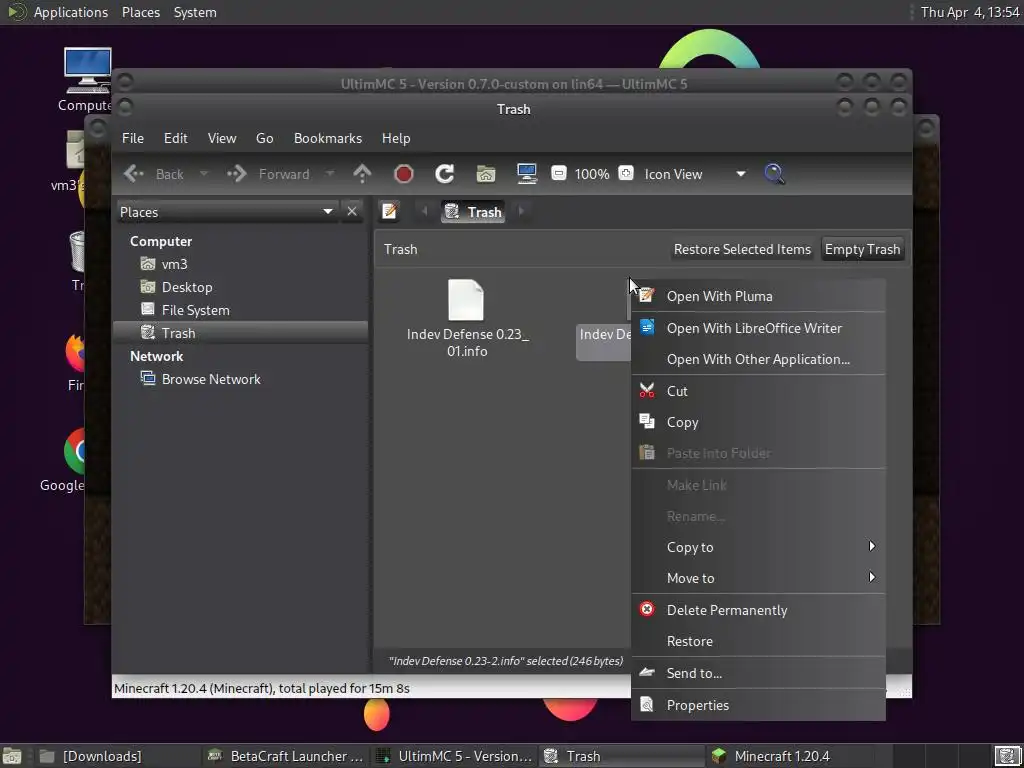Choose Cut from the context menu
This screenshot has width=1024, height=768.
point(758,391)
